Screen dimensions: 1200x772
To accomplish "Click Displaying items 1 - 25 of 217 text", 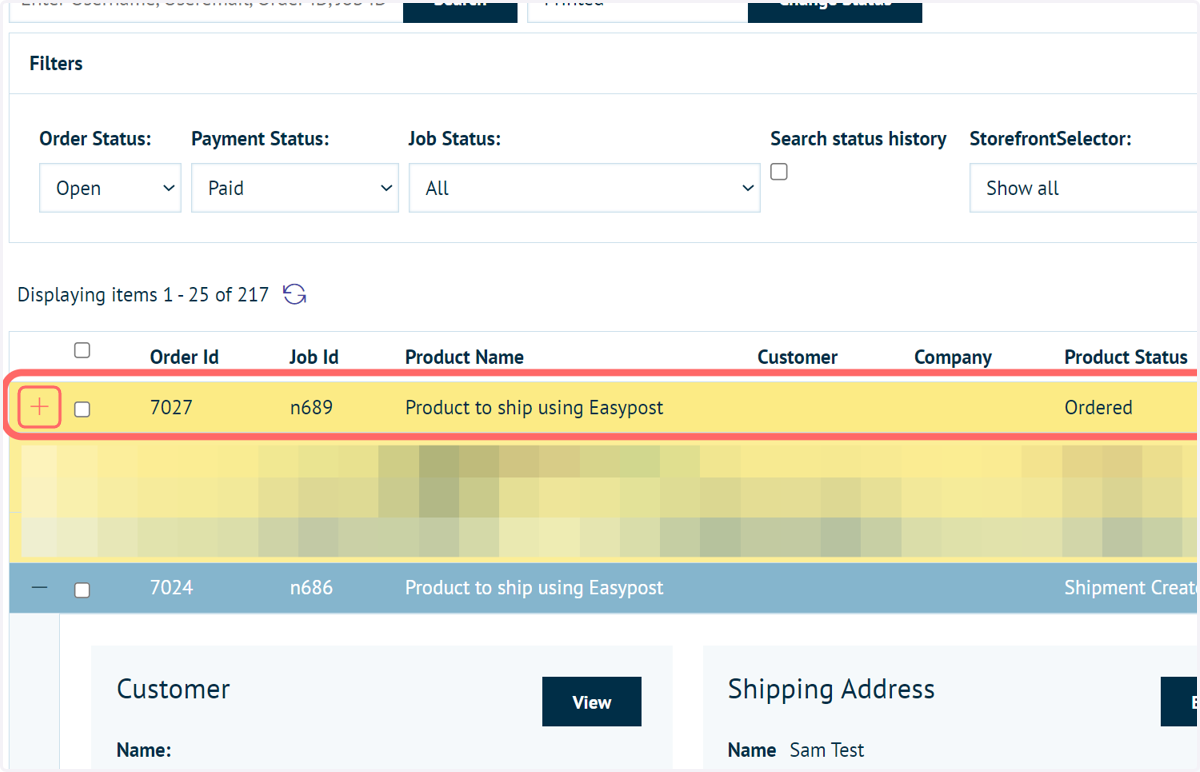I will (143, 295).
